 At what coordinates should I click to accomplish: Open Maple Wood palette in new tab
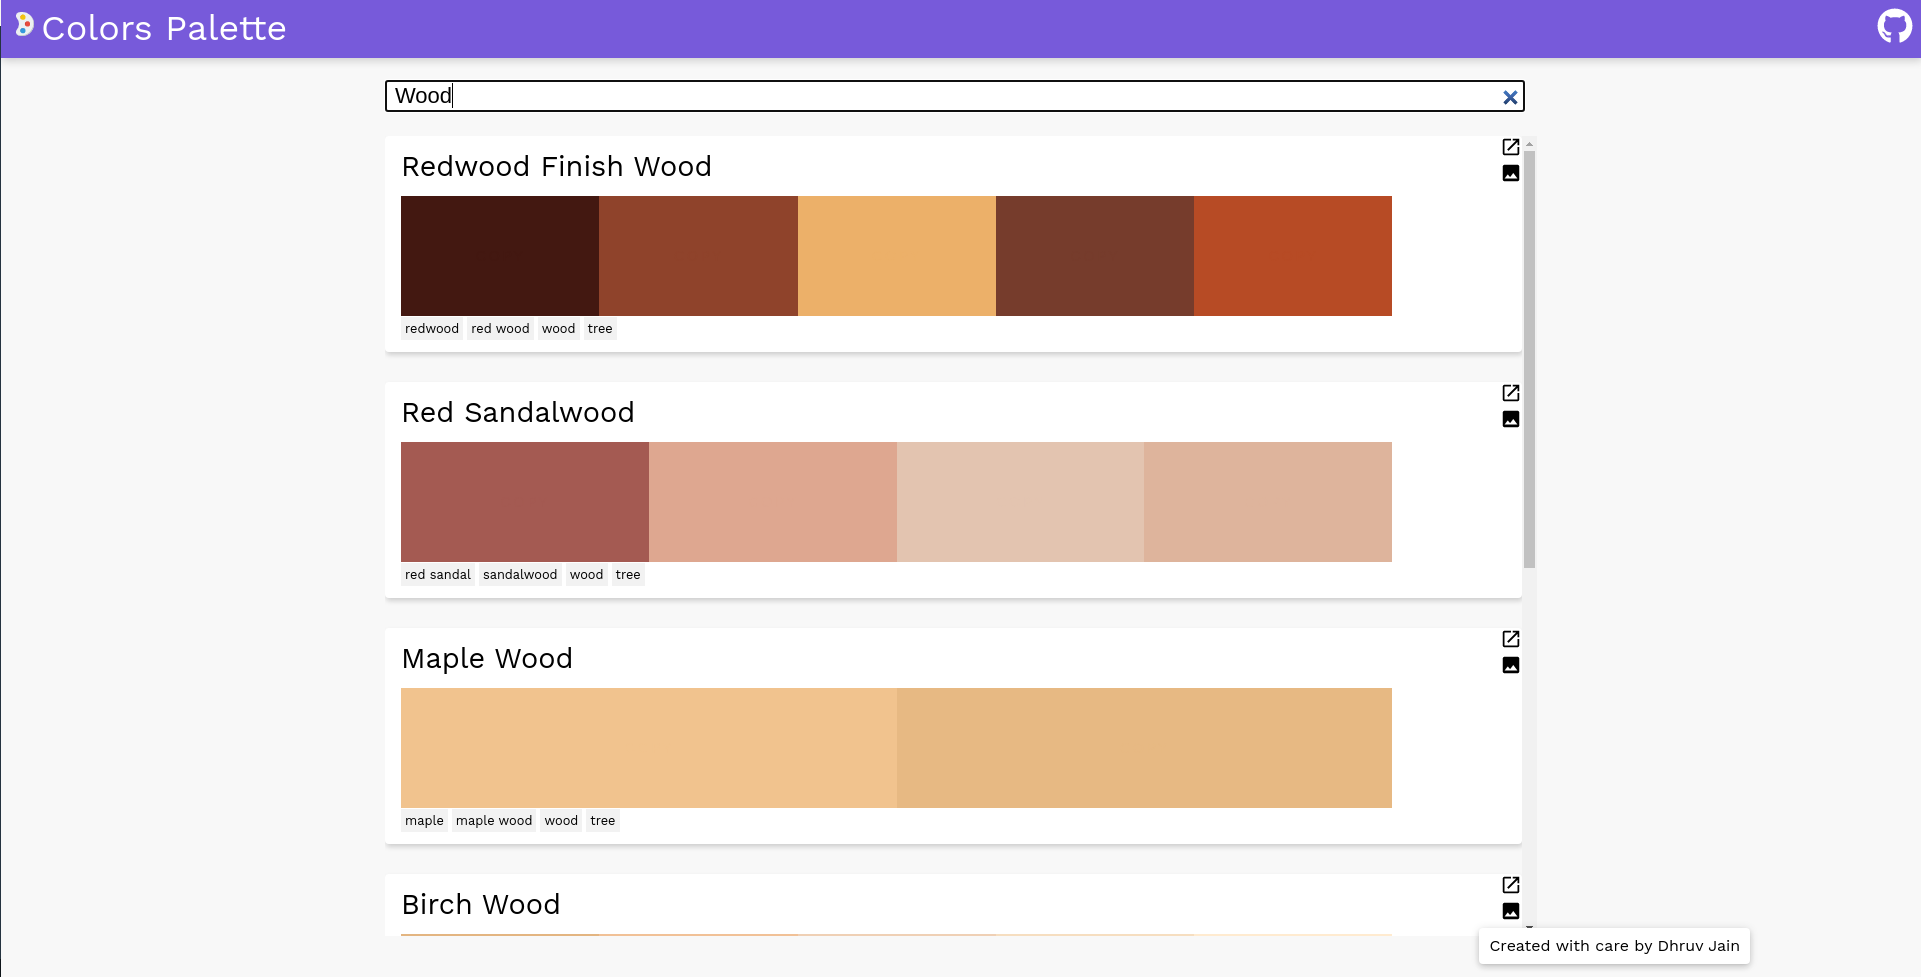click(x=1510, y=638)
